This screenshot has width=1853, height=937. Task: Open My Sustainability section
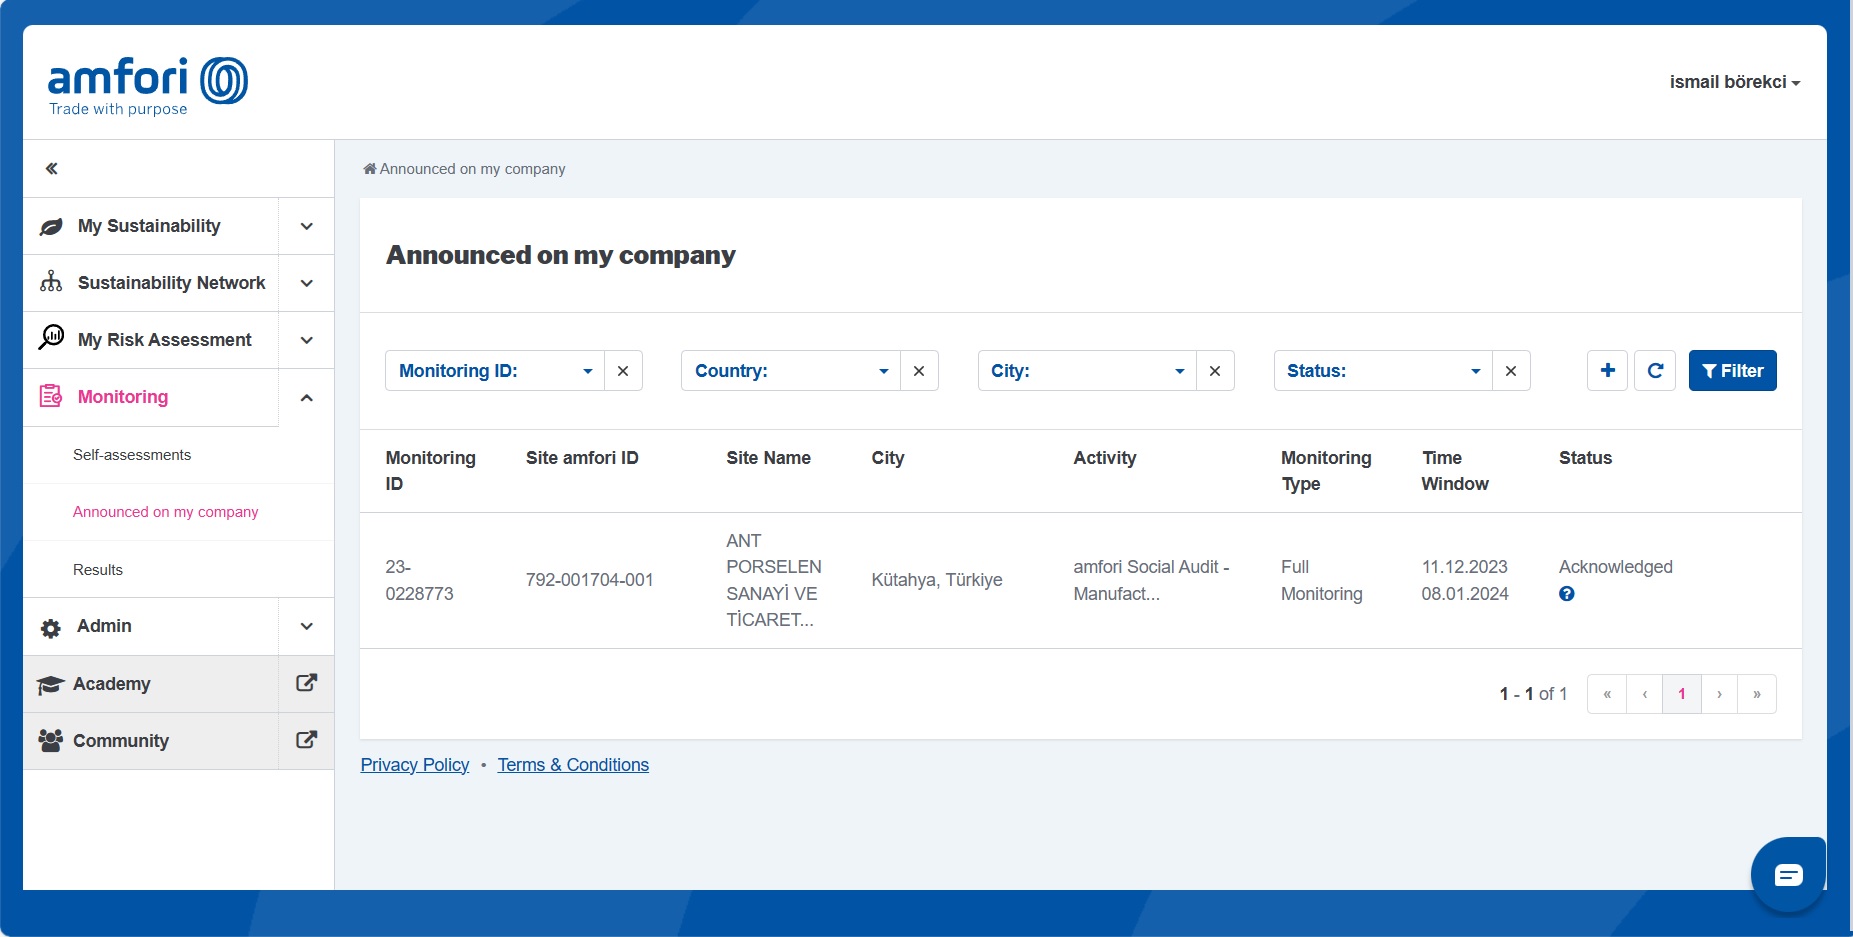point(149,226)
